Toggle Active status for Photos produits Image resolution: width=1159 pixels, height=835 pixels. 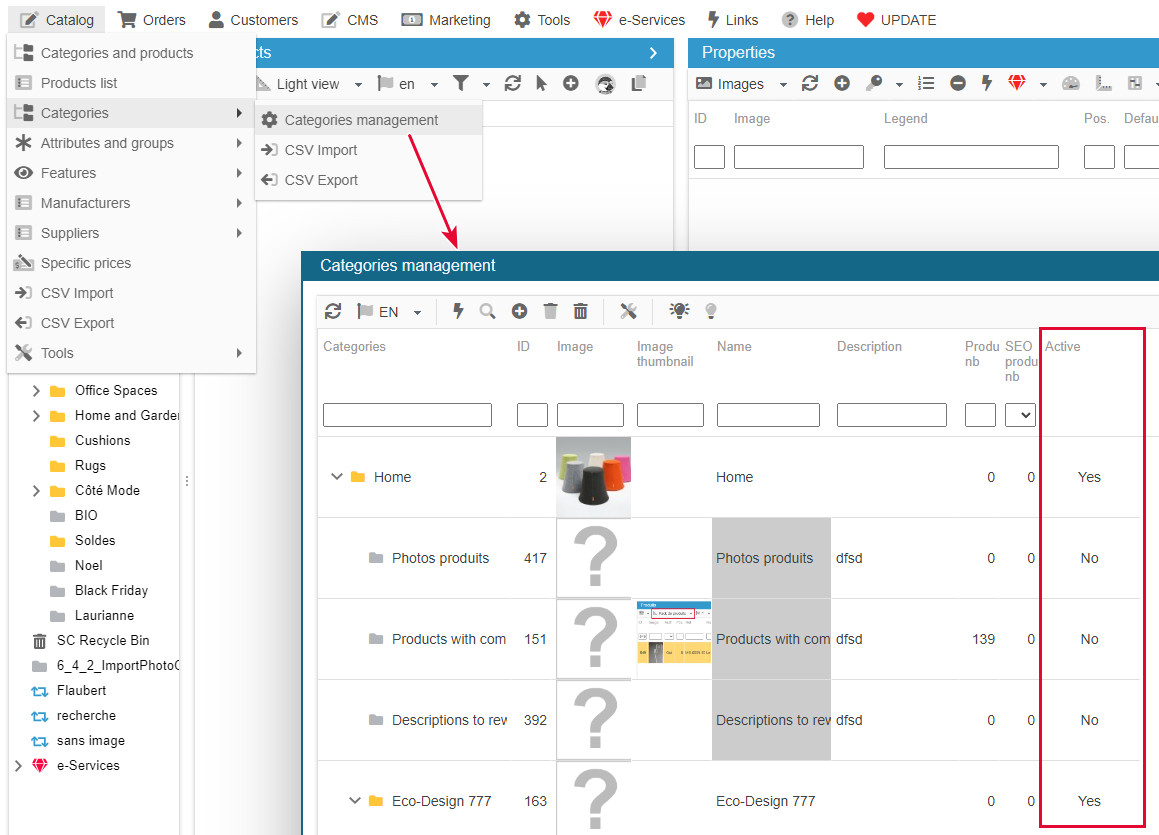click(x=1089, y=558)
